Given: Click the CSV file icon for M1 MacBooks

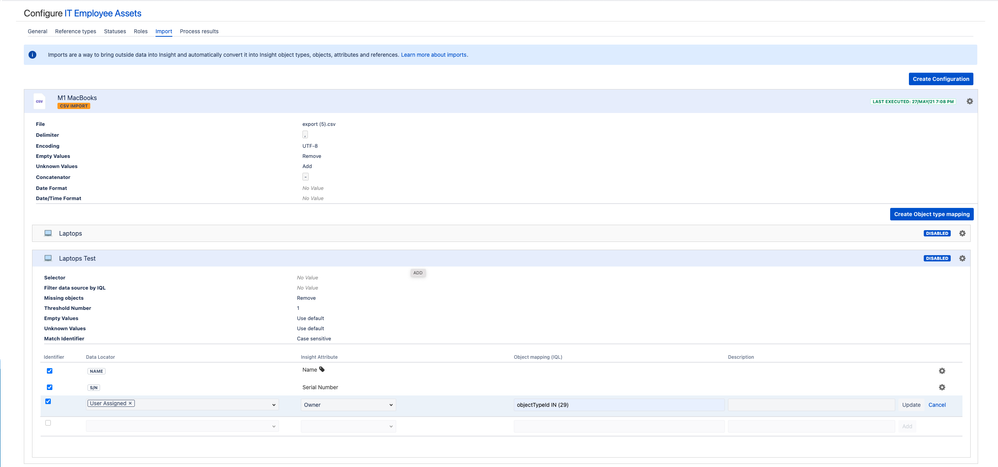Looking at the screenshot, I should tap(40, 101).
